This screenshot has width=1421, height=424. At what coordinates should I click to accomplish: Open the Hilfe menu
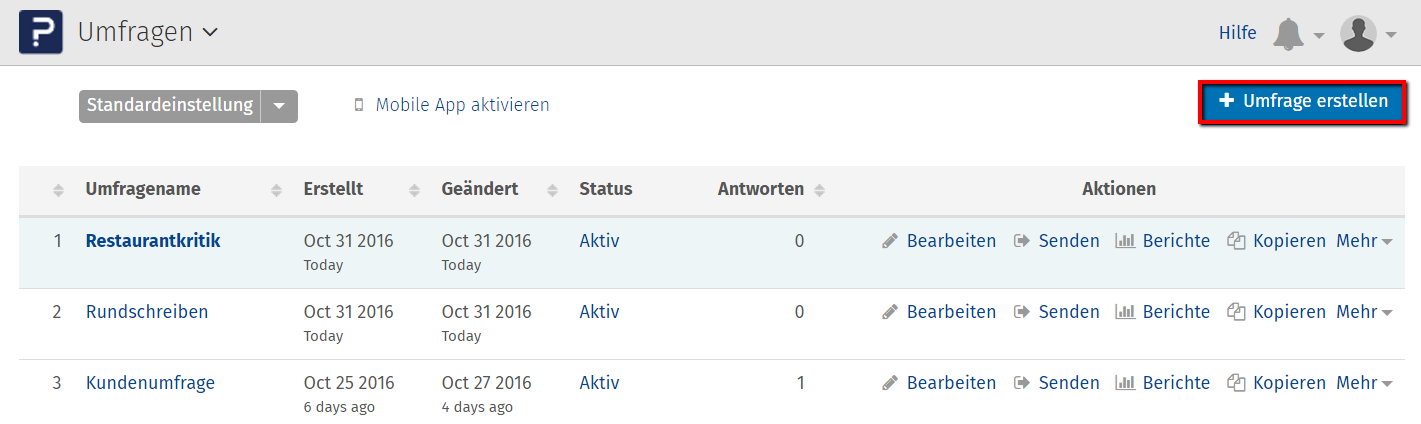point(1237,33)
